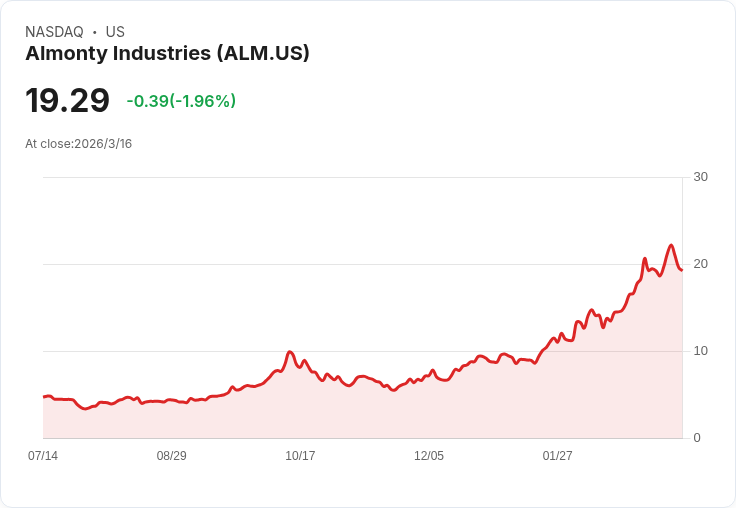This screenshot has width=736, height=508.
Task: Click the At close:2026/3/16 timestamp
Action: (x=78, y=144)
